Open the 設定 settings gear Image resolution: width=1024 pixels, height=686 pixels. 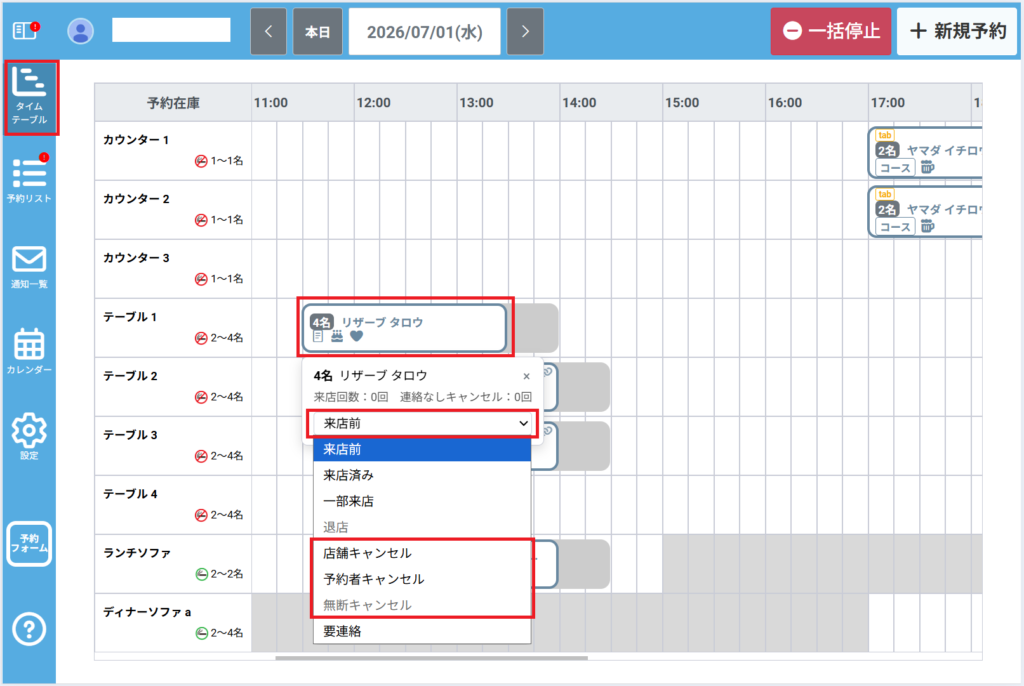29,436
